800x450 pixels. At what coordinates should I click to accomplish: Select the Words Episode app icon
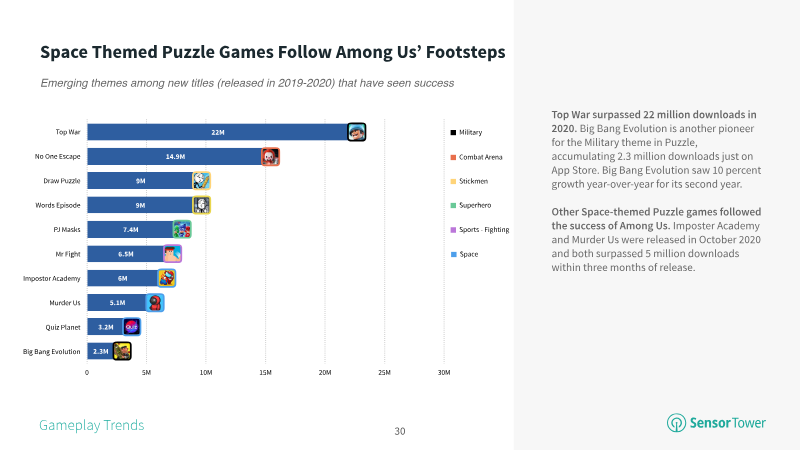point(202,205)
